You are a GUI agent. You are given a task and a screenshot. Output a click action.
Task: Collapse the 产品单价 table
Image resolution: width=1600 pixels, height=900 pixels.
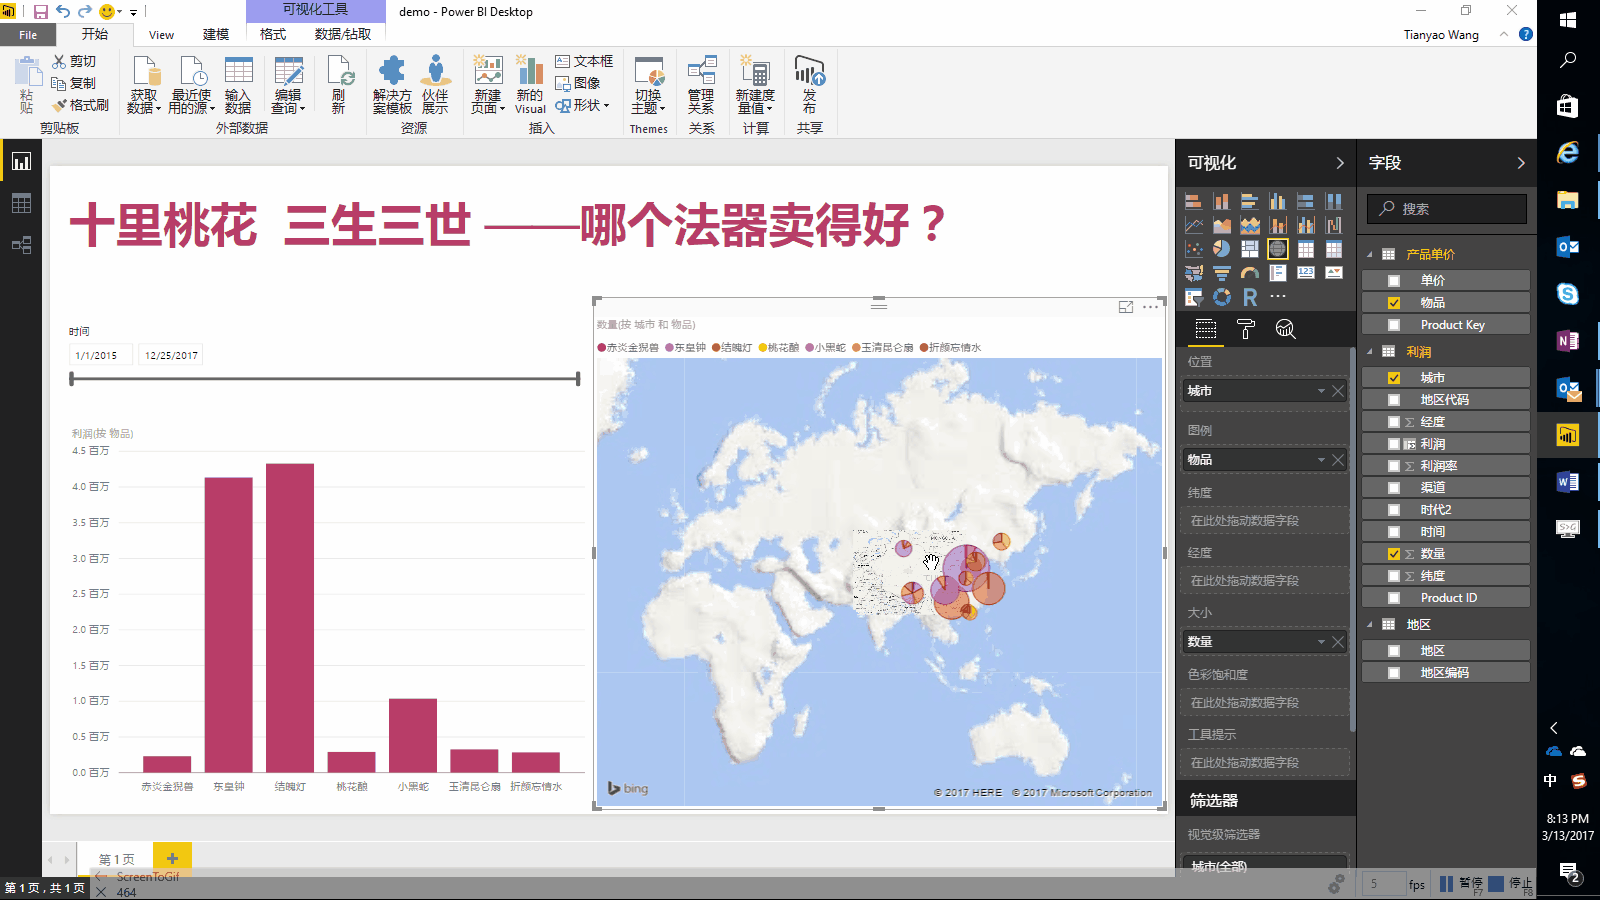pos(1370,254)
